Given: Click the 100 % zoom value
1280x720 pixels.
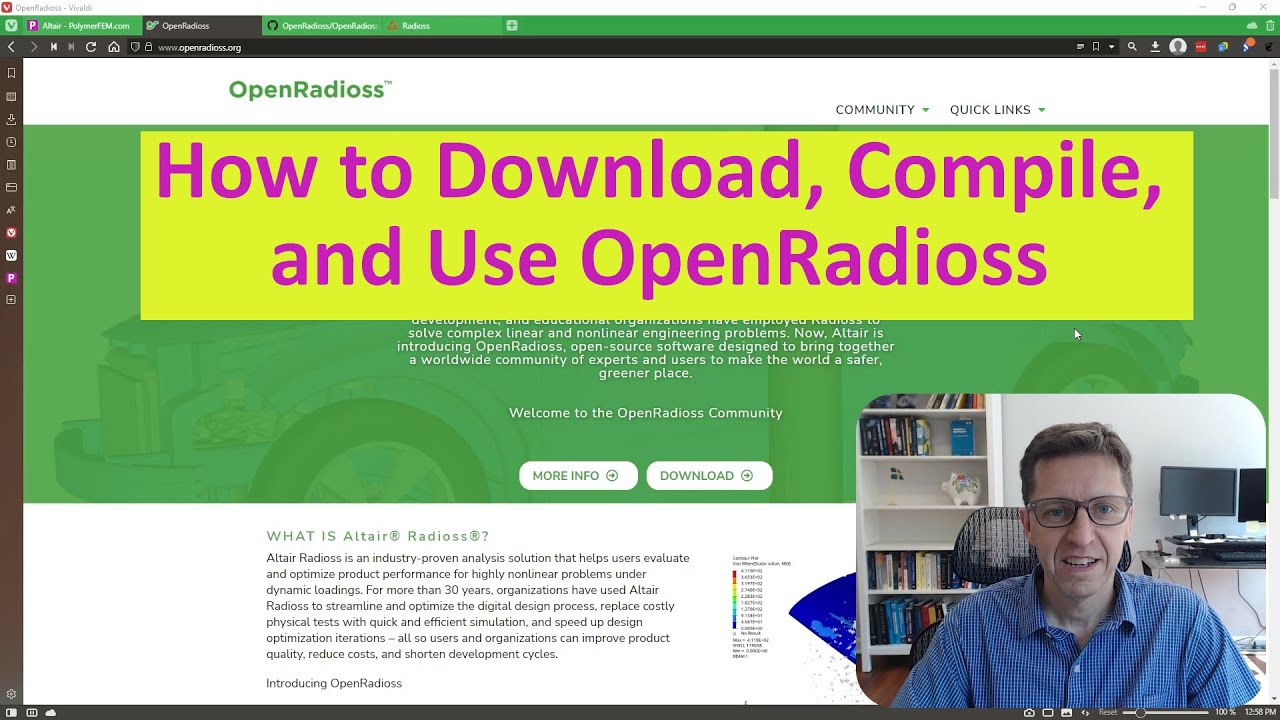Looking at the screenshot, I should pyautogui.click(x=1225, y=712).
